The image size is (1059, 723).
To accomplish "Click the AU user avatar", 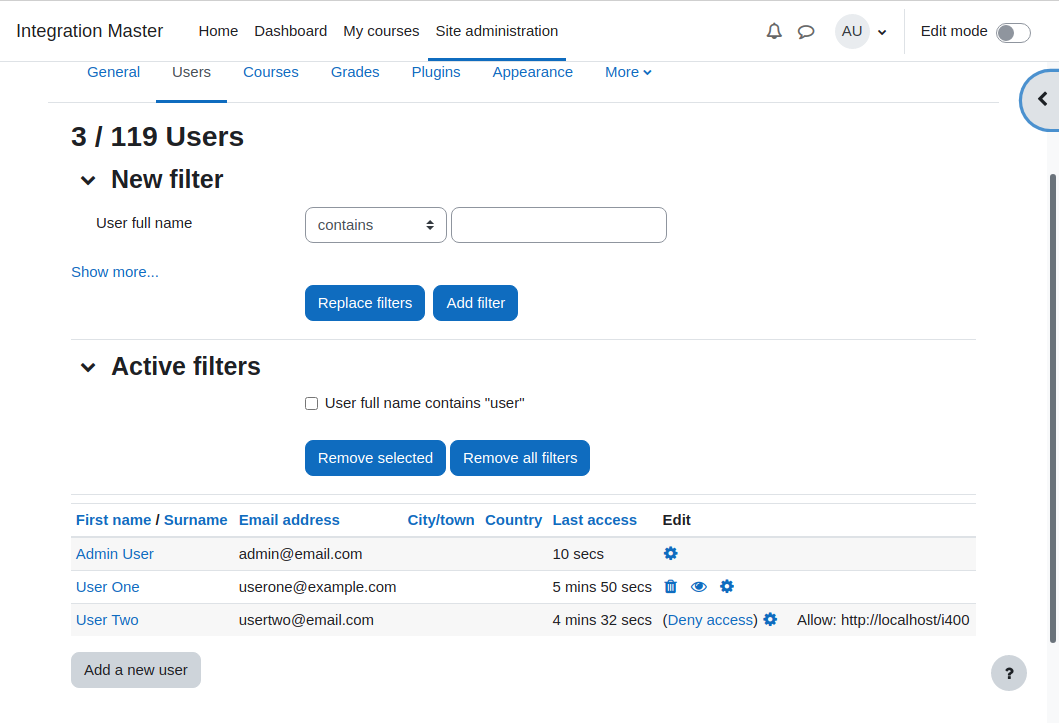I will tap(852, 31).
